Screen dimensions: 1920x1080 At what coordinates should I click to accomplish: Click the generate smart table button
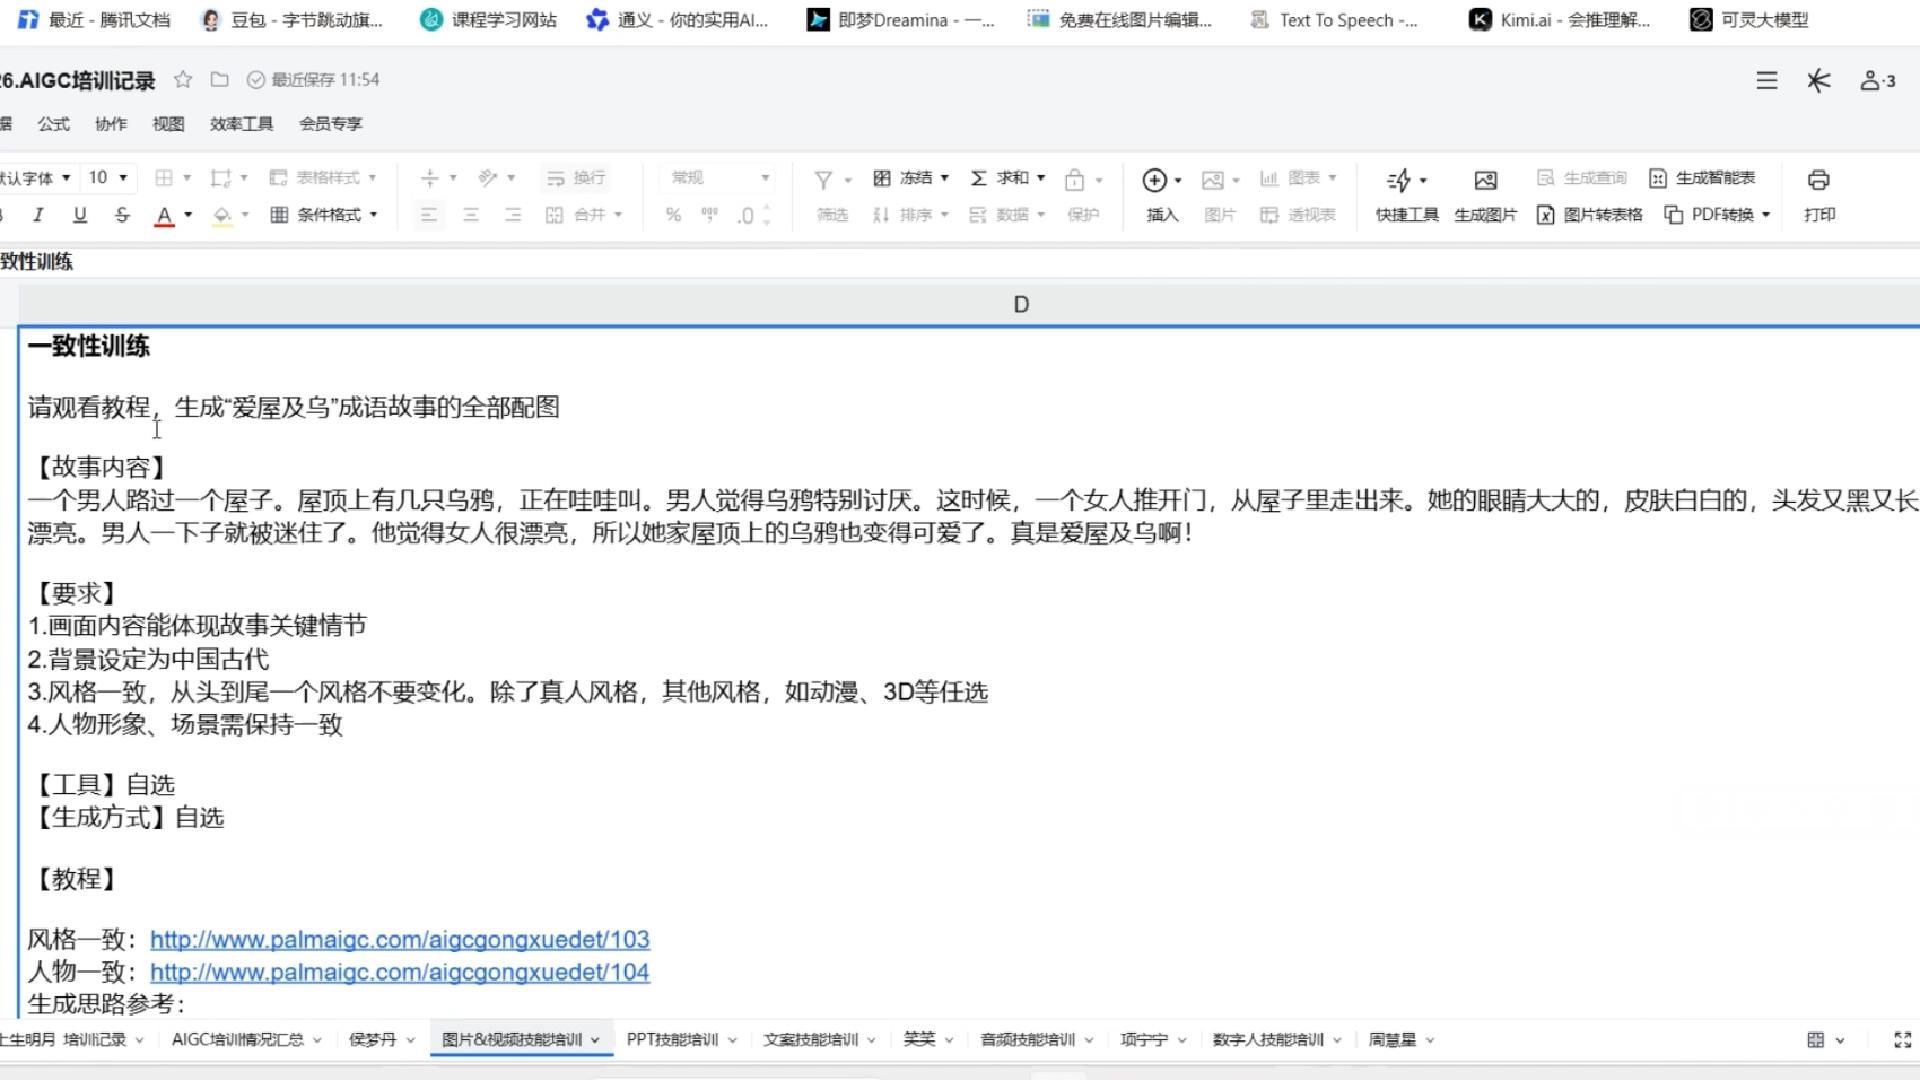coord(1702,177)
